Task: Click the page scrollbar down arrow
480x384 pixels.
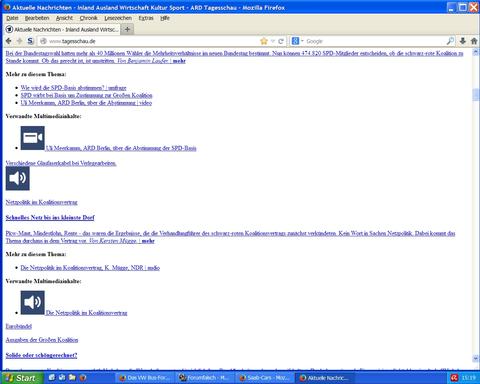Action: pos(476,359)
